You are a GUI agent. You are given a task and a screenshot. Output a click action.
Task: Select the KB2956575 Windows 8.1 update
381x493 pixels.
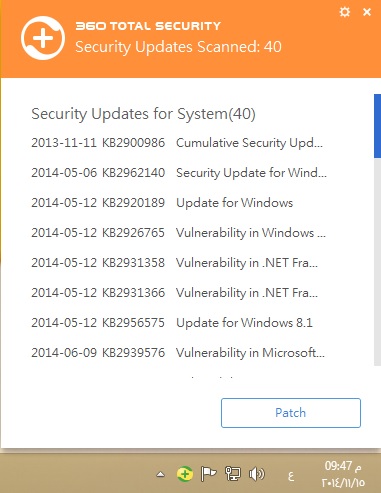(172, 323)
